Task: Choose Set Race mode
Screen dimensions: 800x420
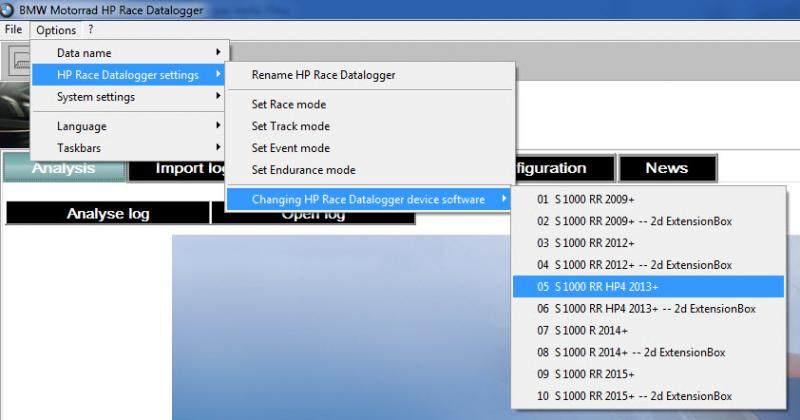Action: (x=370, y=104)
